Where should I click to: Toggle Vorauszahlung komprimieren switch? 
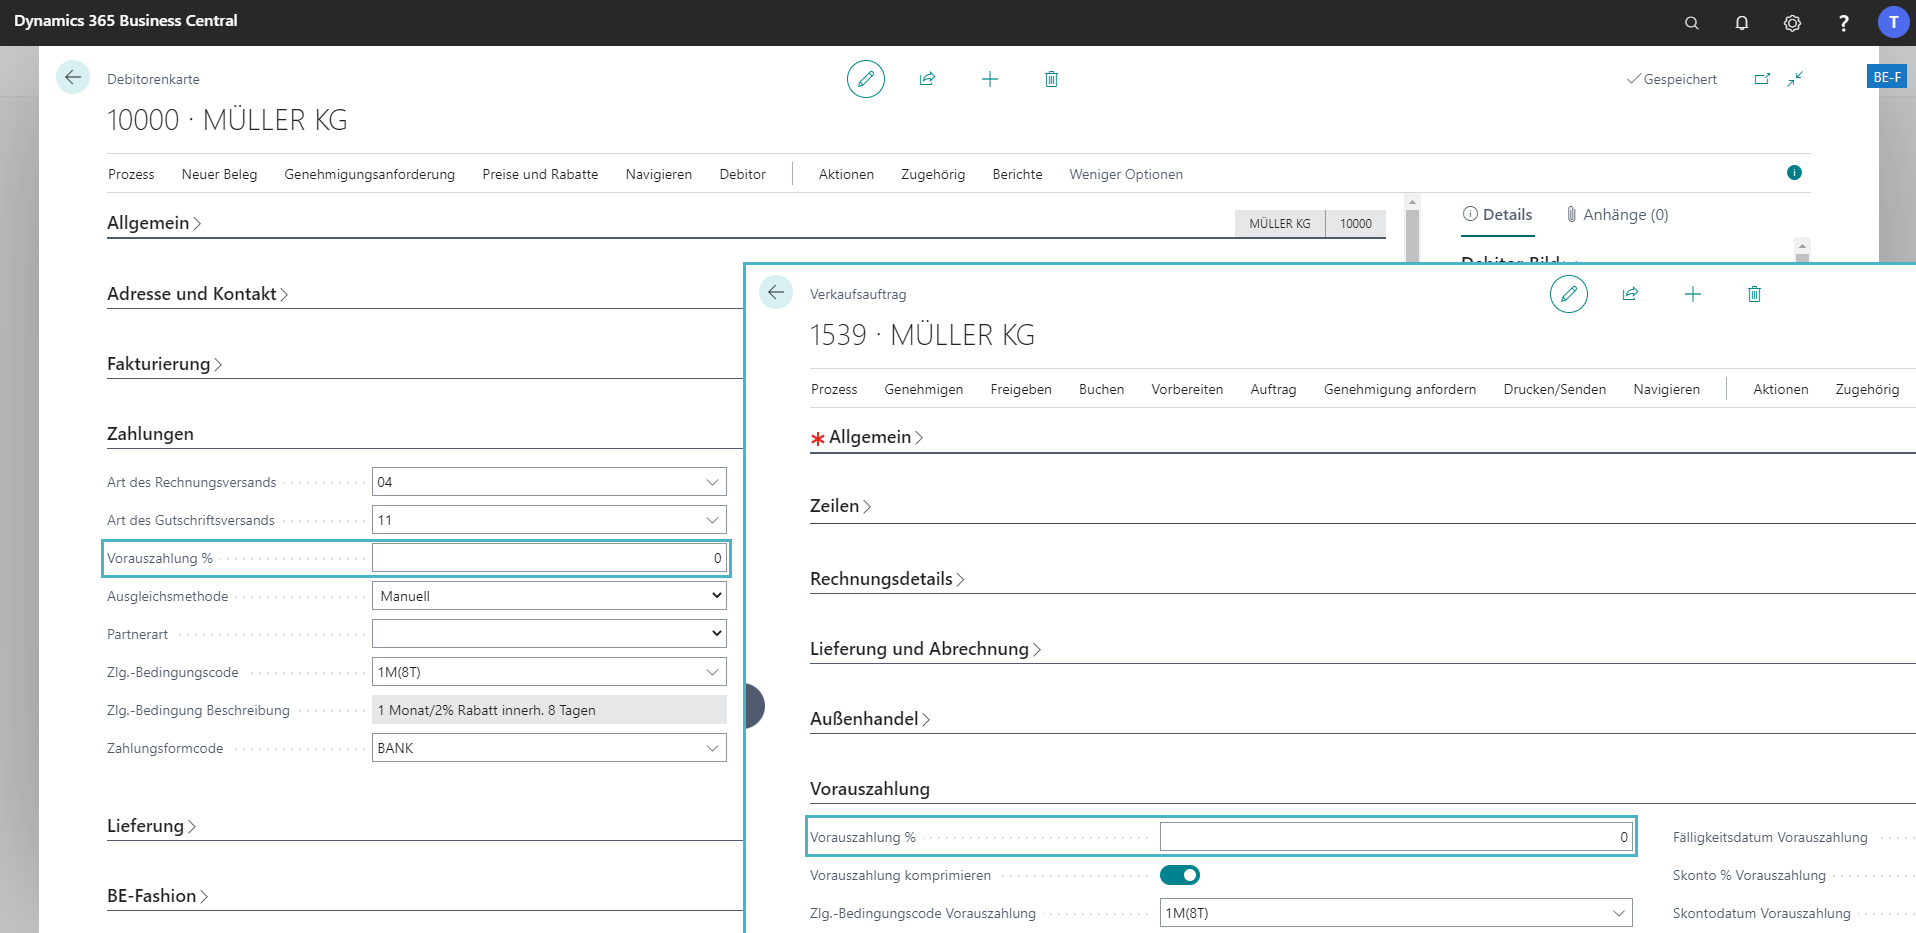1179,875
